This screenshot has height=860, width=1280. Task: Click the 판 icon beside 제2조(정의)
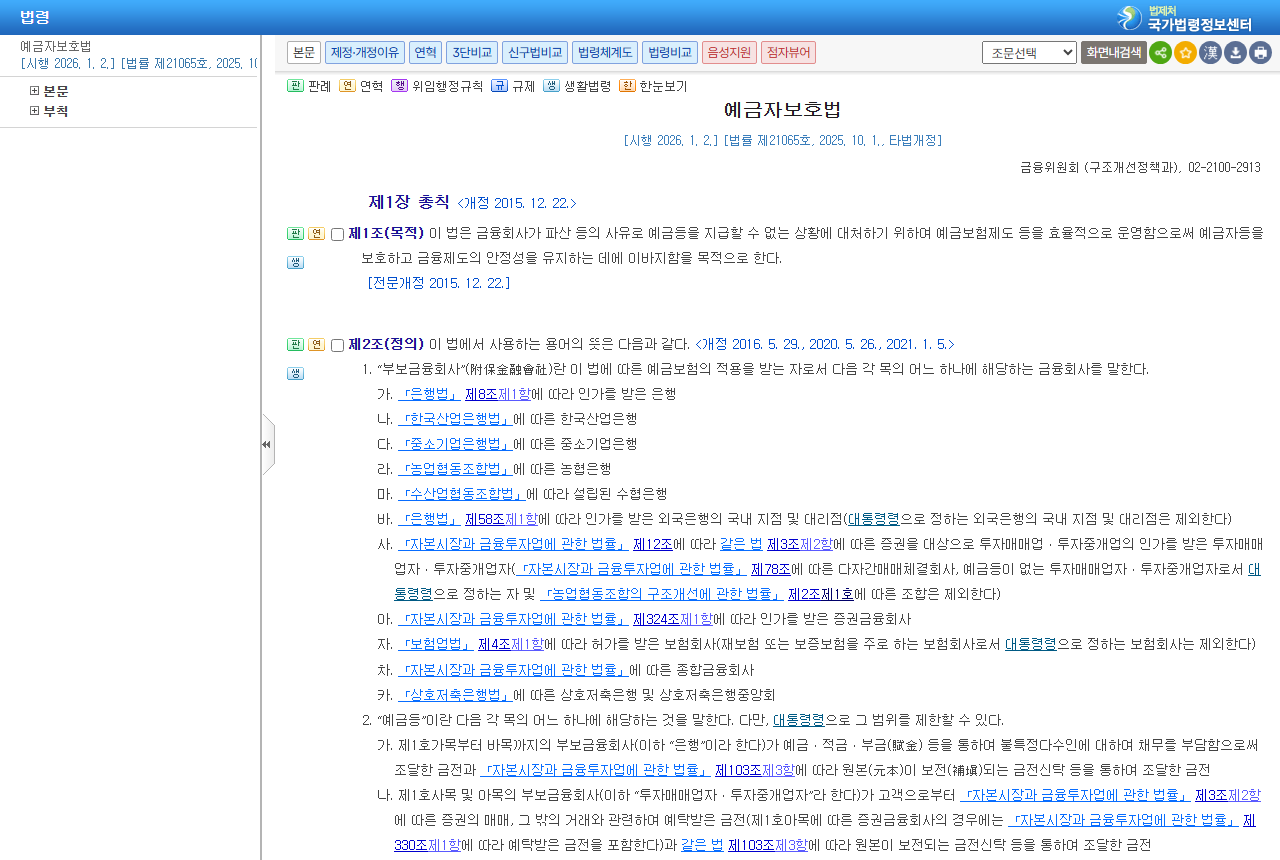click(295, 345)
